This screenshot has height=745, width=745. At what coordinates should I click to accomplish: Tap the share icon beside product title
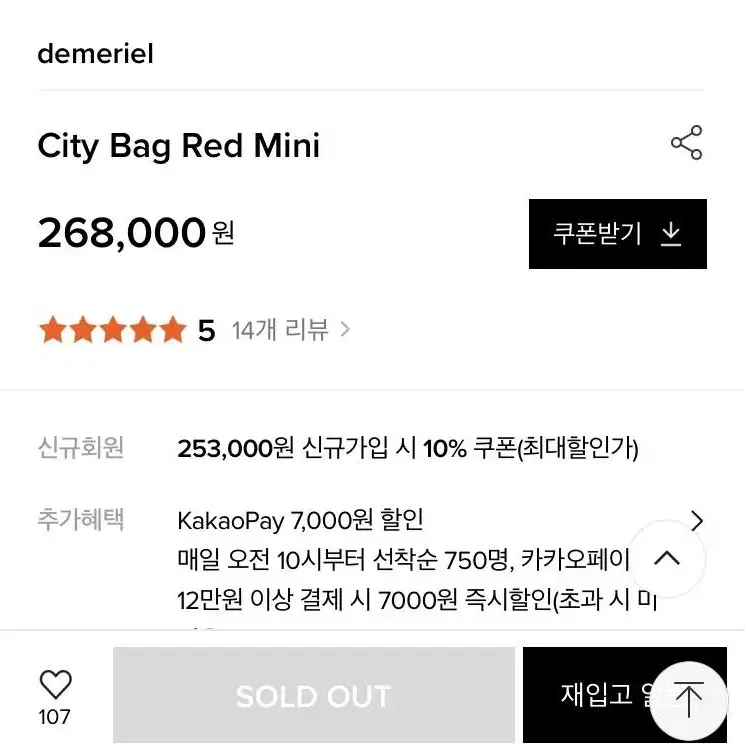coord(686,143)
